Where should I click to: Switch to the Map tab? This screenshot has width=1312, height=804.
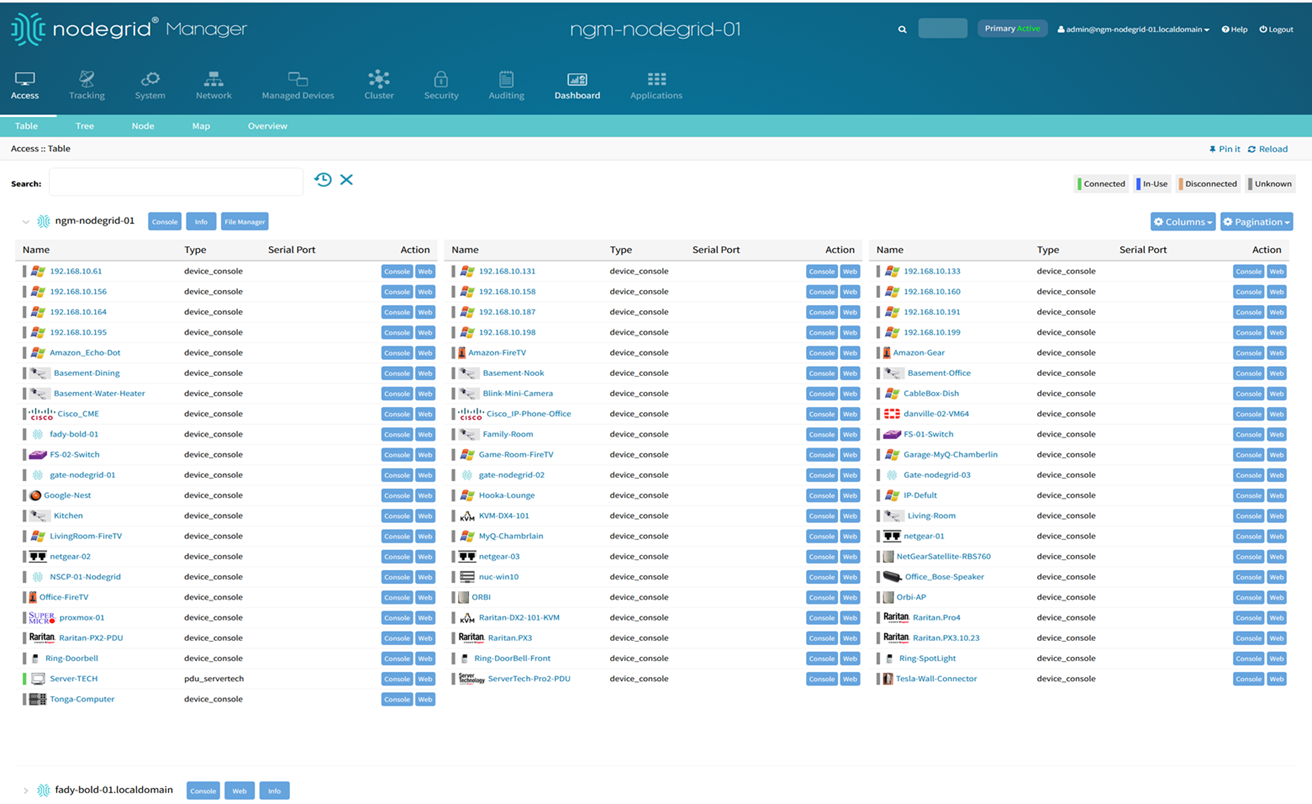tap(201, 126)
